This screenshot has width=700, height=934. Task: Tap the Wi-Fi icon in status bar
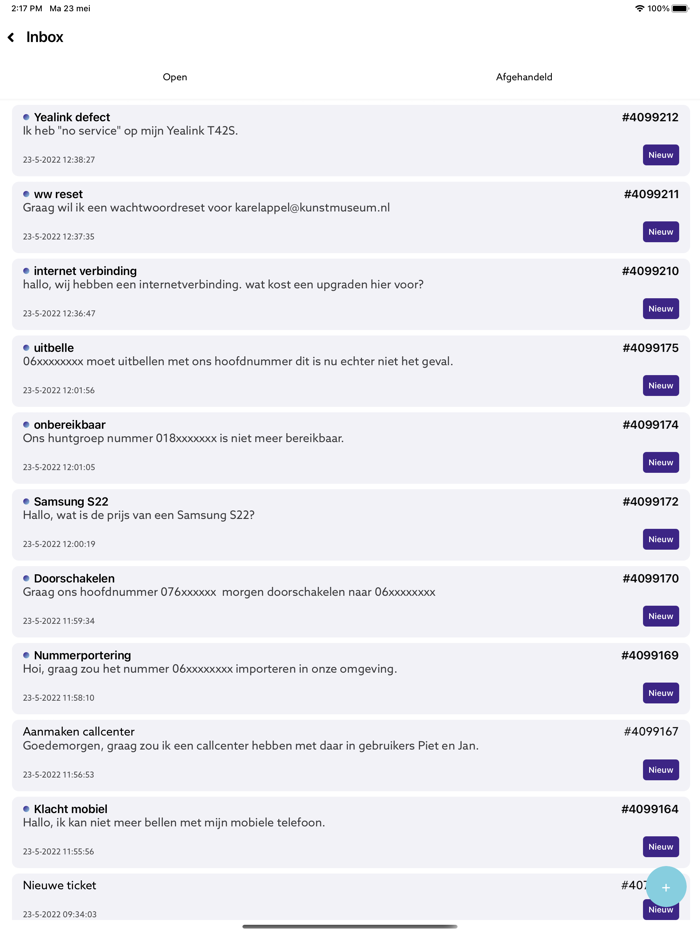tap(639, 8)
